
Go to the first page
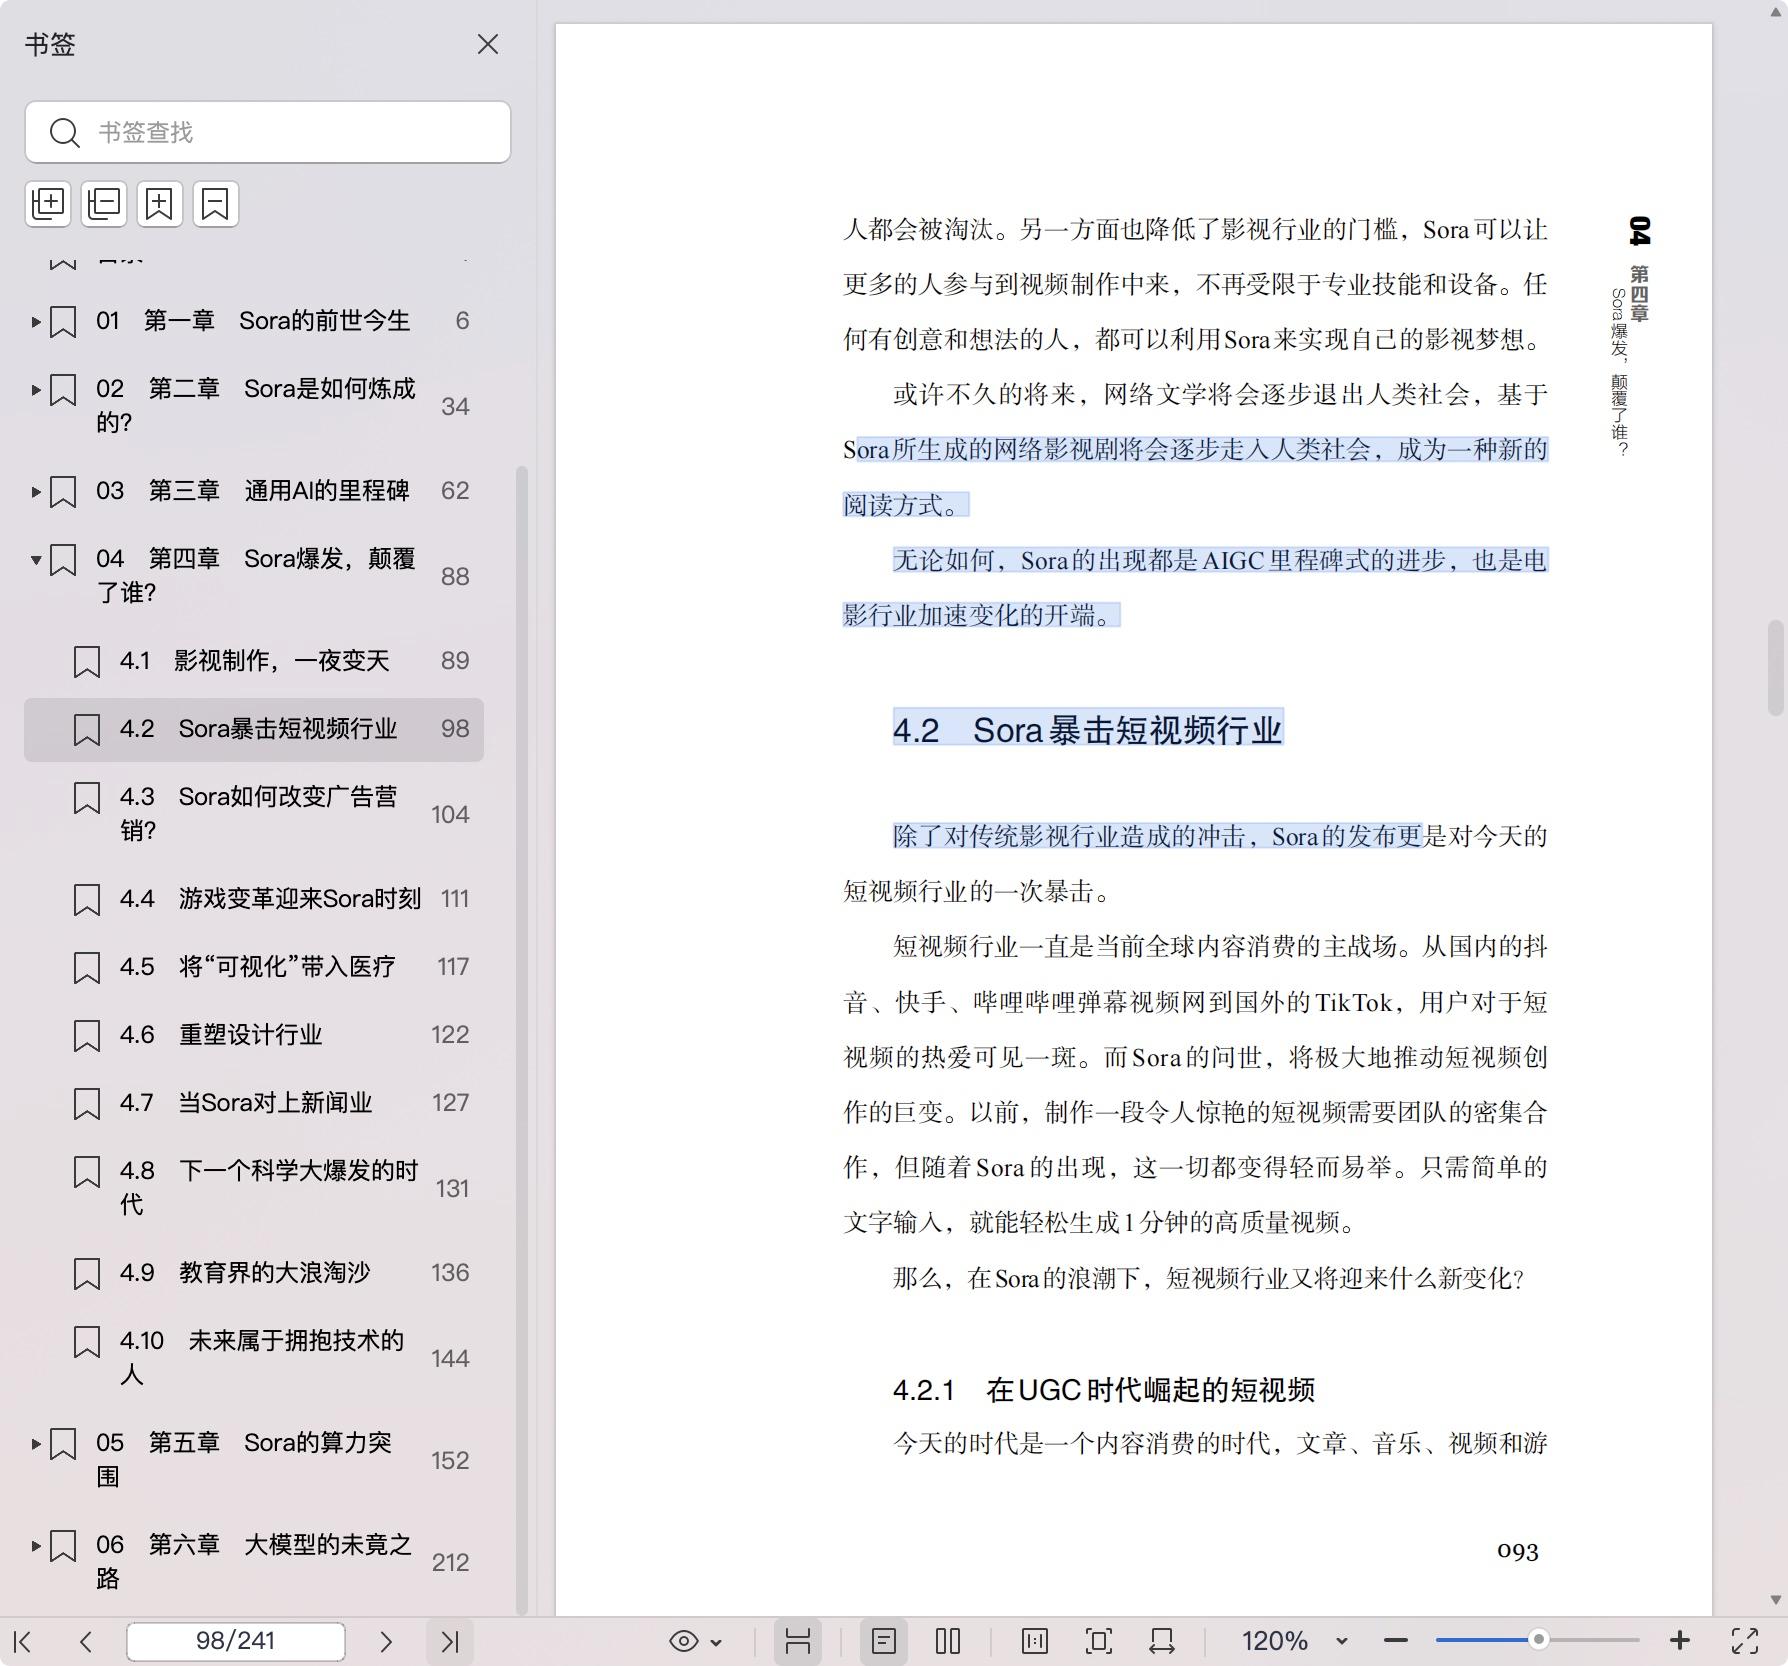click(x=23, y=1641)
